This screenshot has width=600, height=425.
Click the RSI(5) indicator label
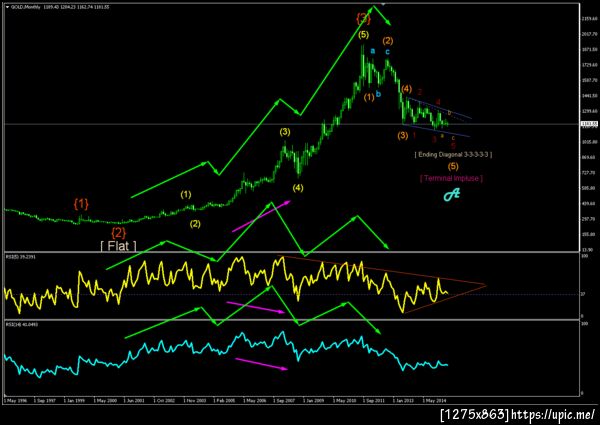coord(21,257)
